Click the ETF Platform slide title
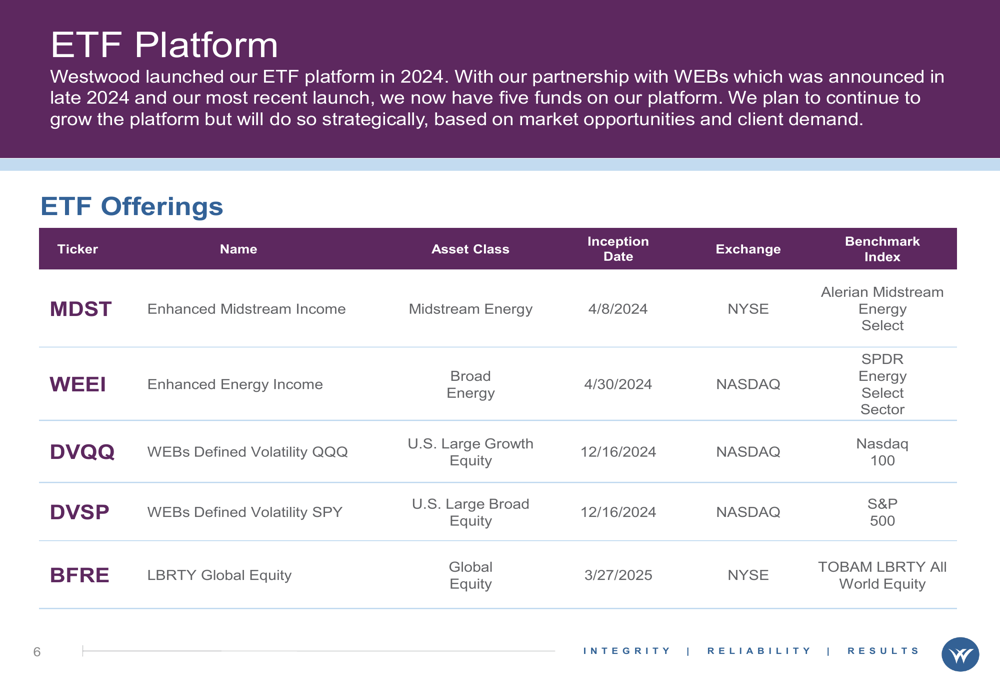1000x685 pixels. pyautogui.click(x=164, y=45)
